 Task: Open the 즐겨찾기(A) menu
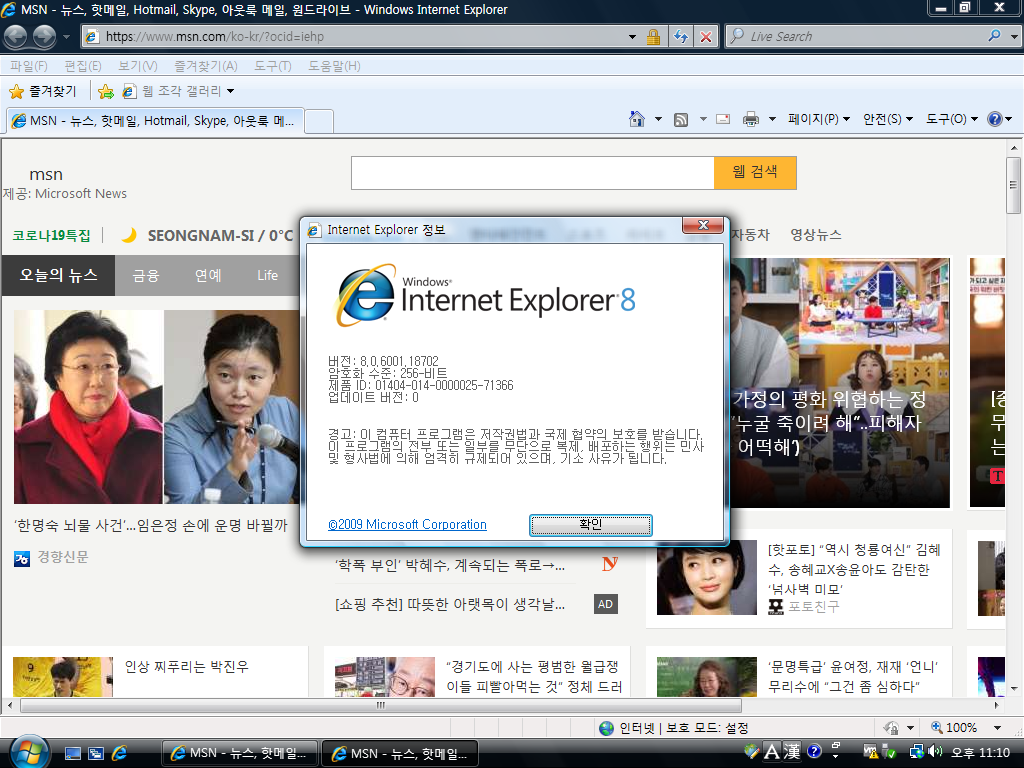pos(206,66)
